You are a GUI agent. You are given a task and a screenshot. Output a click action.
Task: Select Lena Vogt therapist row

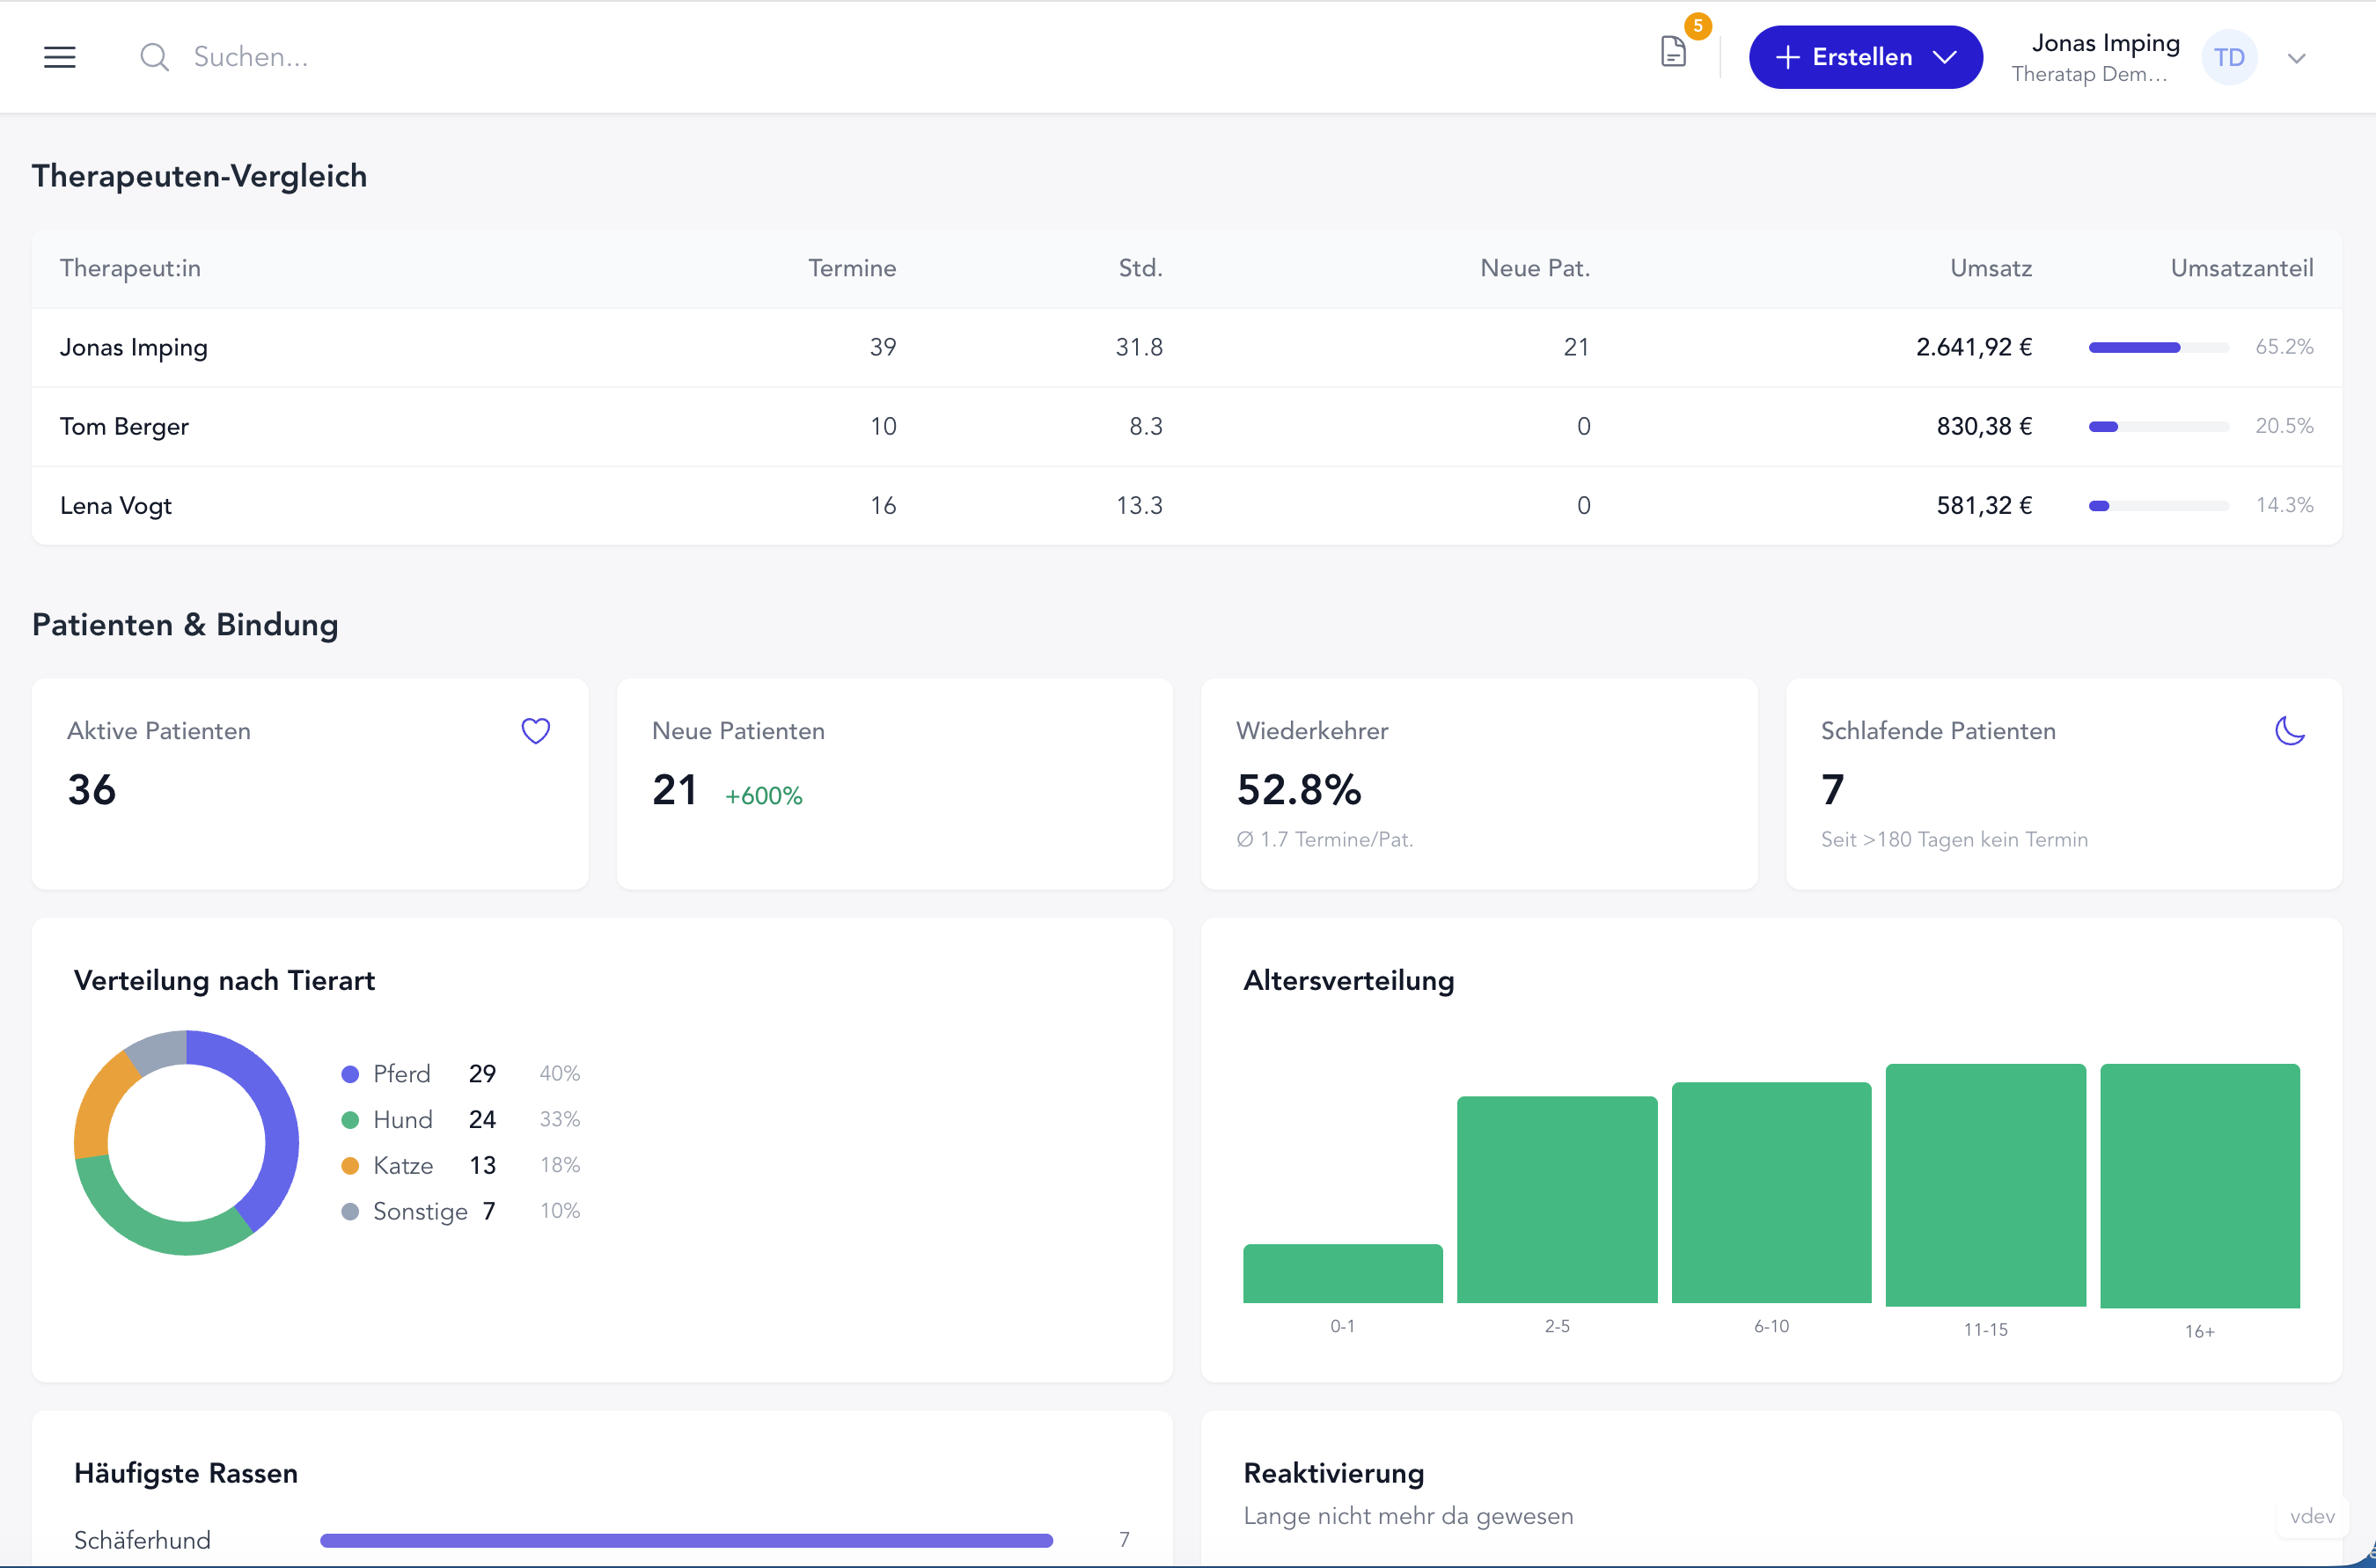click(x=1186, y=505)
